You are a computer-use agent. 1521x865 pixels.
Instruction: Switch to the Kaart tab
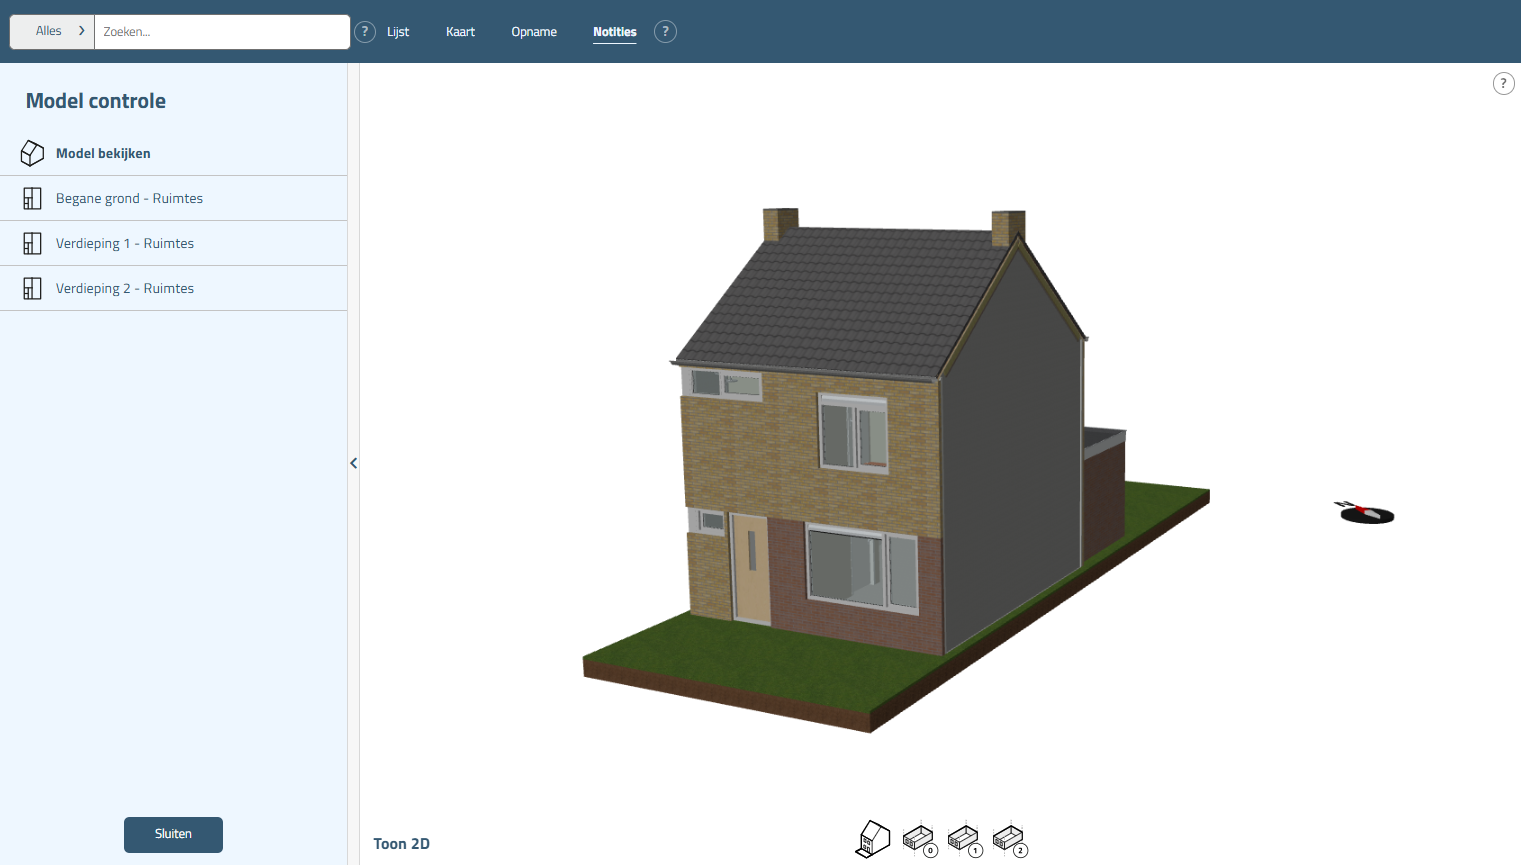point(460,32)
